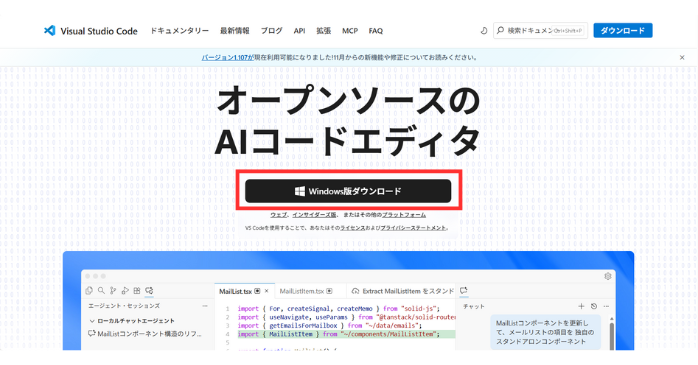
Task: Switch to Extract MailListItem tab
Action: (401, 291)
